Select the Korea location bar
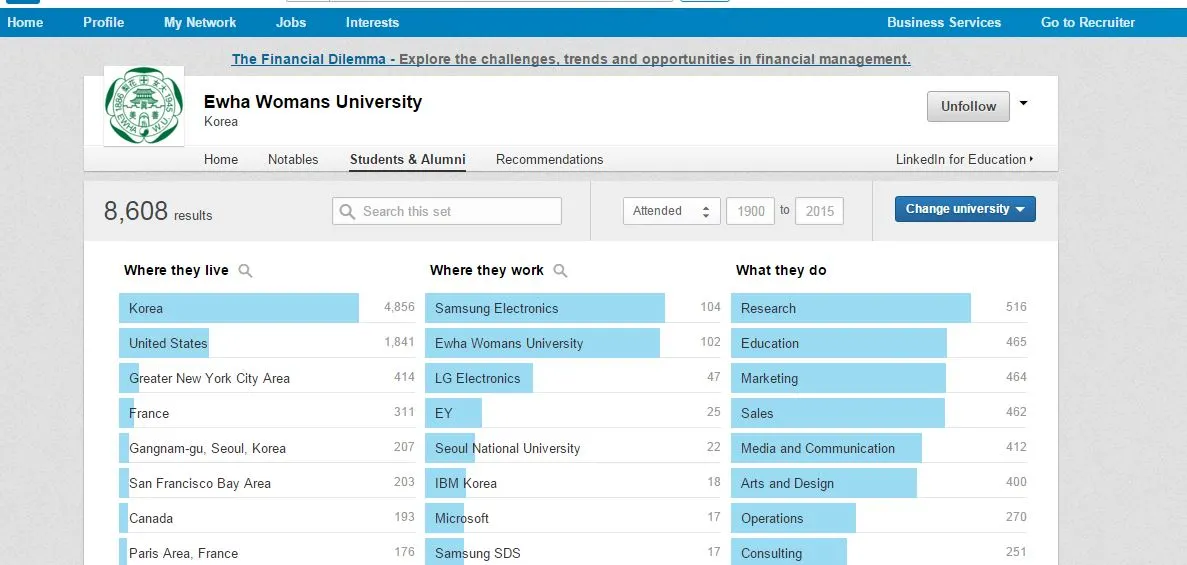This screenshot has height=565, width=1187. [x=239, y=308]
